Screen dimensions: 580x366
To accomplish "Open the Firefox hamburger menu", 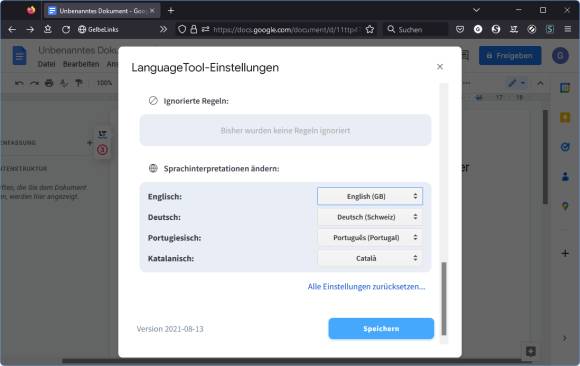I will [x=568, y=29].
